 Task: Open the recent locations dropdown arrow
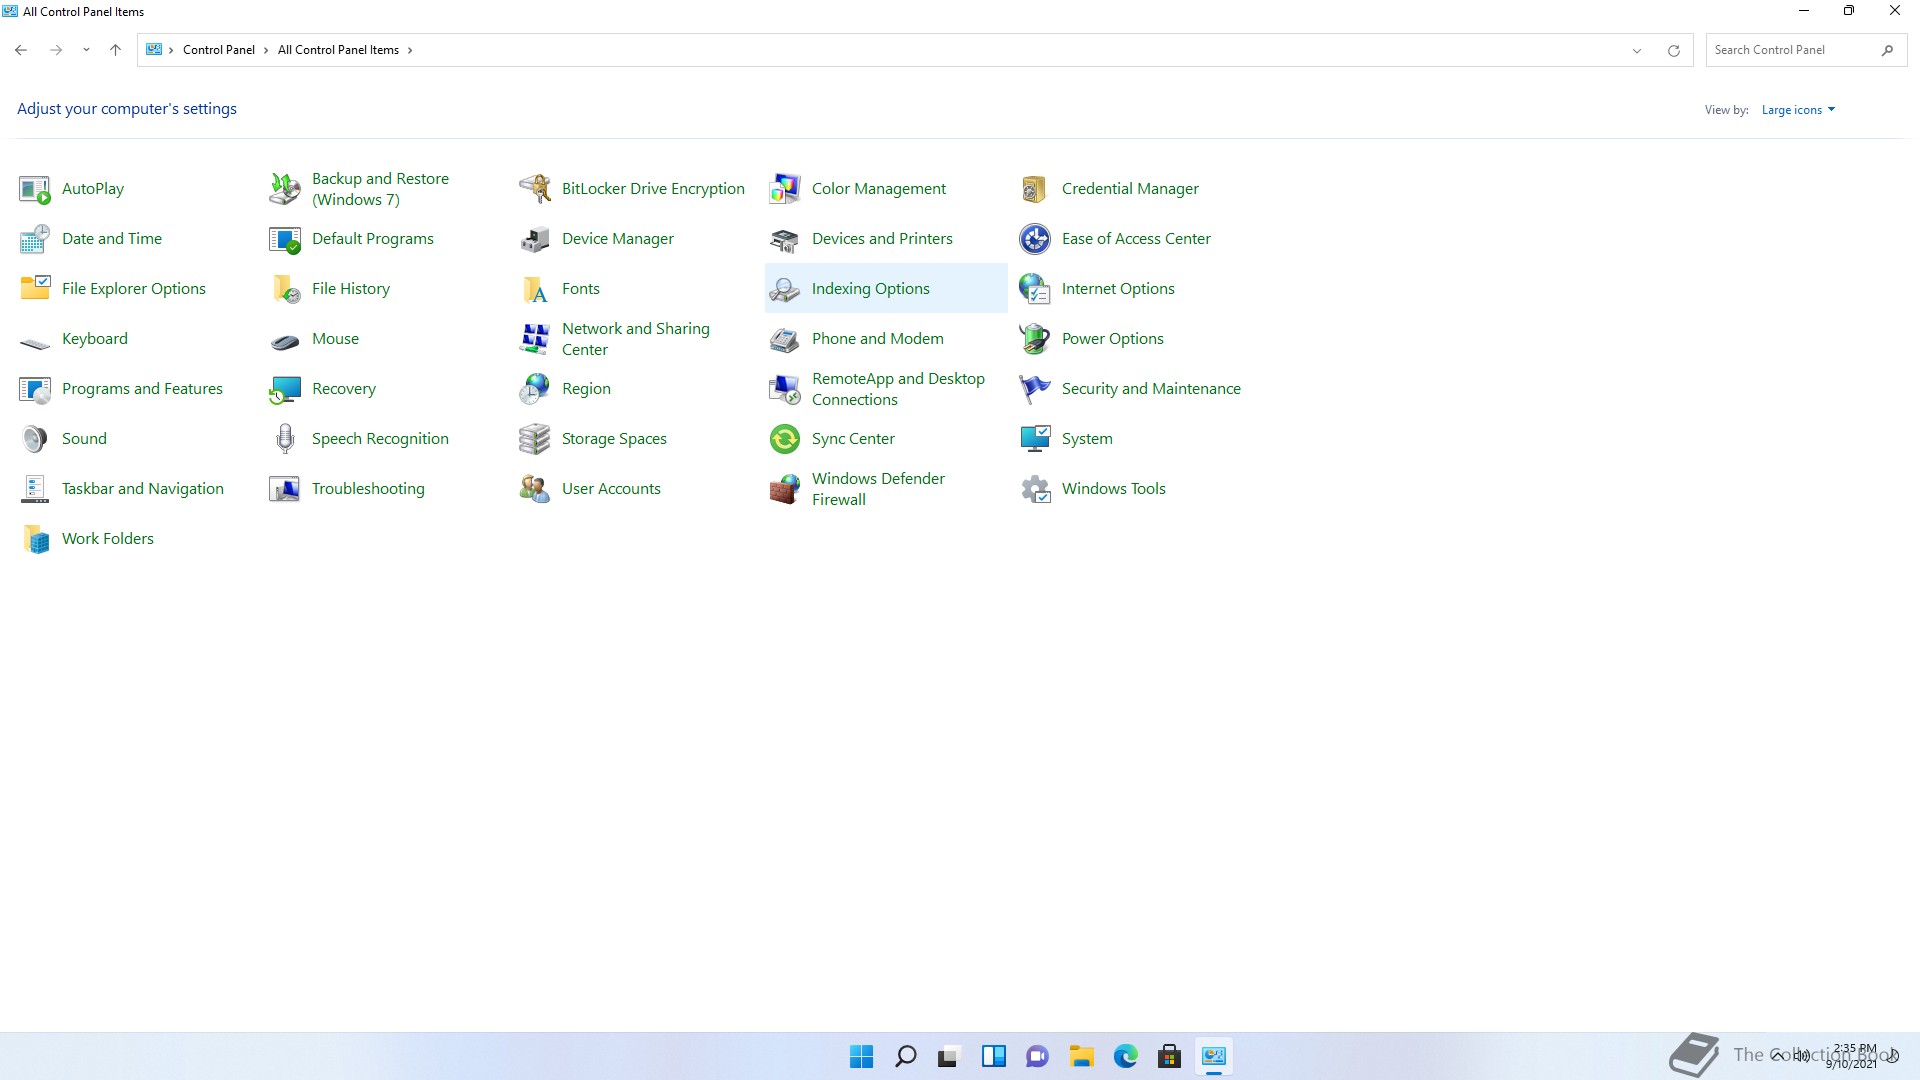pos(86,50)
